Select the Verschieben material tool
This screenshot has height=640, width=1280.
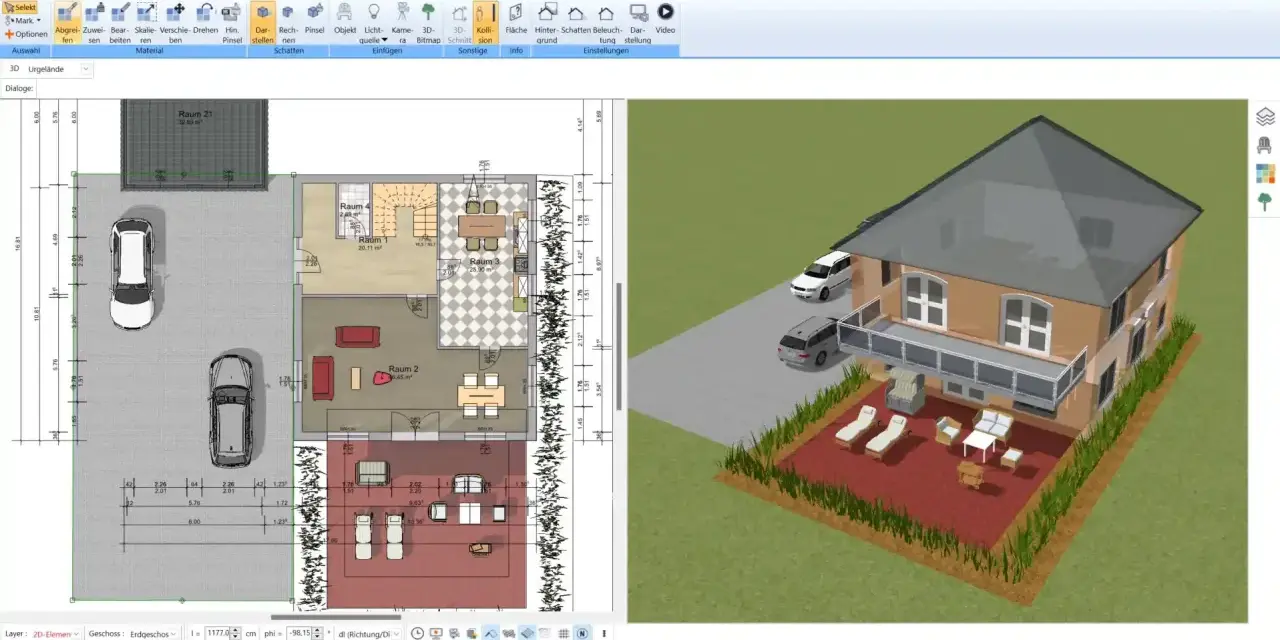click(175, 22)
